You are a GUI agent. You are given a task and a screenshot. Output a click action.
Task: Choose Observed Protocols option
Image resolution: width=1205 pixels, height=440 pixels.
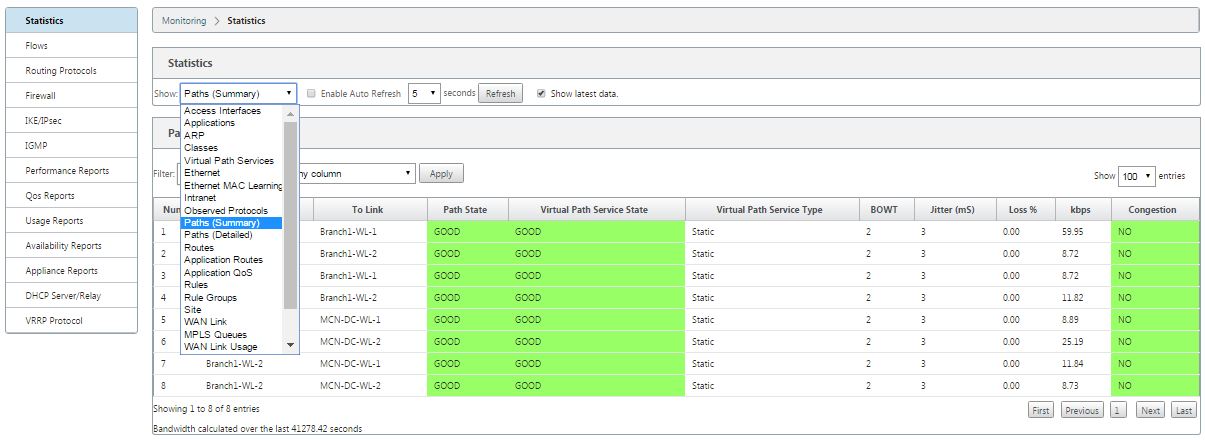click(232, 210)
